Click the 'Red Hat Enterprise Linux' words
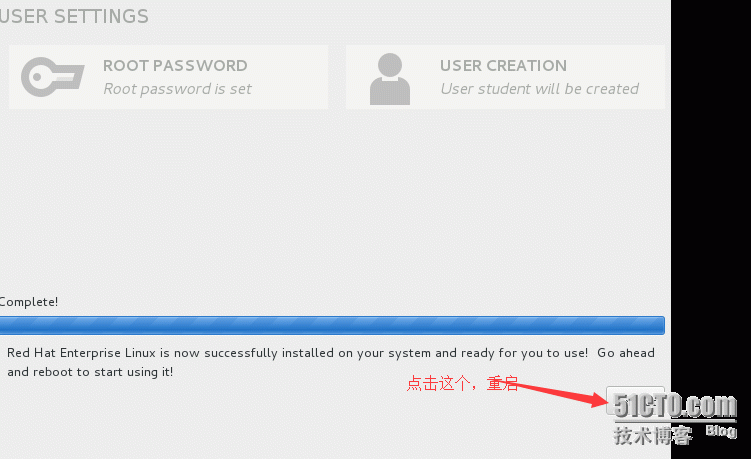 click(x=81, y=353)
